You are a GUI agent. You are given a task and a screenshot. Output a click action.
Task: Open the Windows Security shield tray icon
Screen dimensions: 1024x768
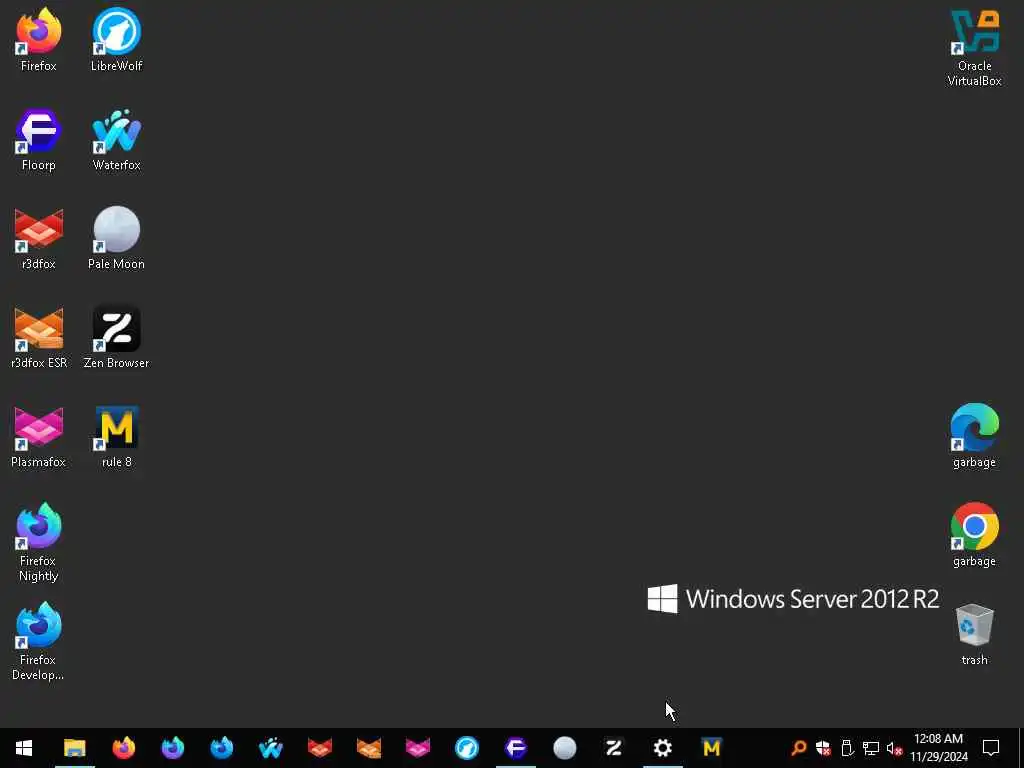click(823, 748)
